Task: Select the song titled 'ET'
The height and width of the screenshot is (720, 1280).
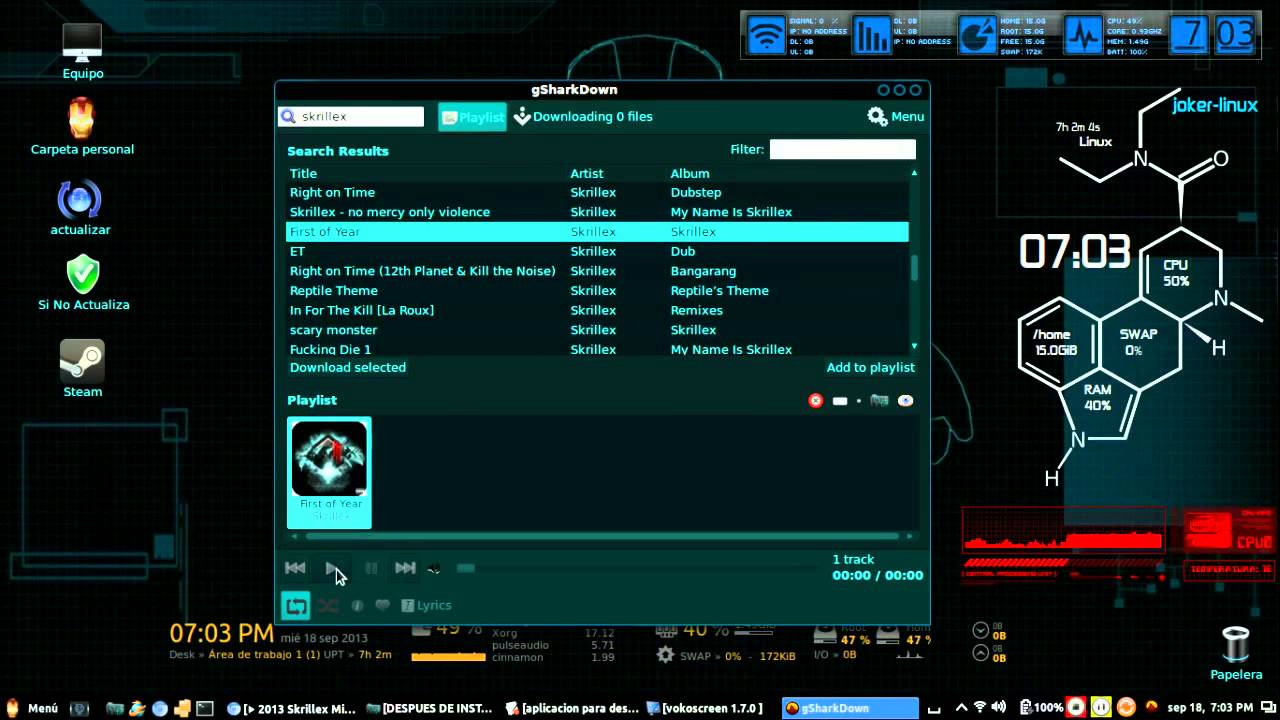Action: (597, 251)
